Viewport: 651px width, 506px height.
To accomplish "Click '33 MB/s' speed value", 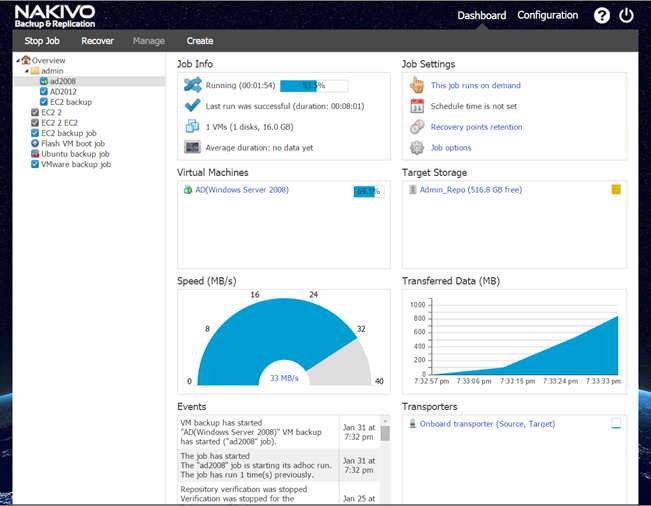I will (x=284, y=378).
